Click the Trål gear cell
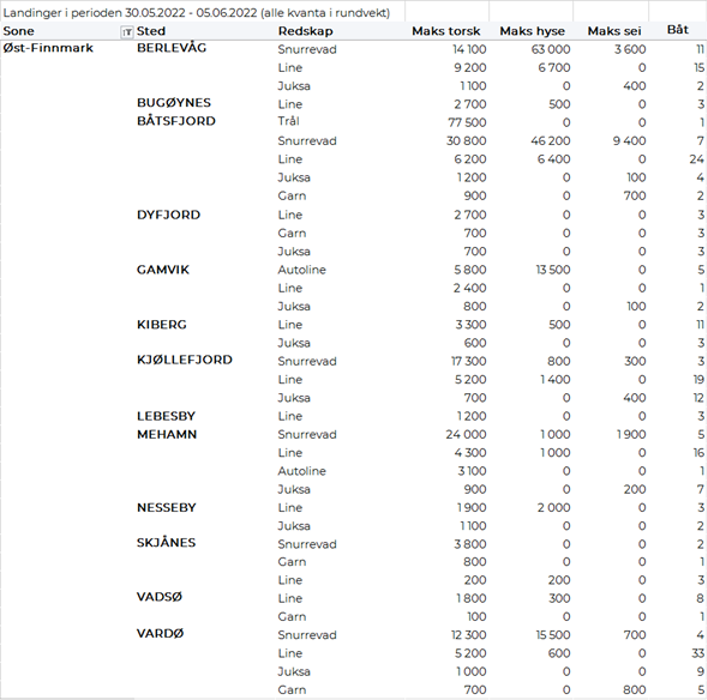Screen dimensions: 707x700 [x=288, y=122]
